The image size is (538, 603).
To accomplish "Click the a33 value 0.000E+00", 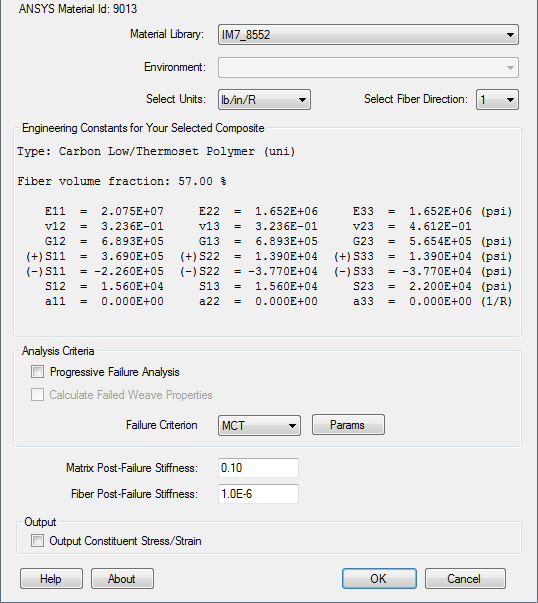I will (x=440, y=302).
